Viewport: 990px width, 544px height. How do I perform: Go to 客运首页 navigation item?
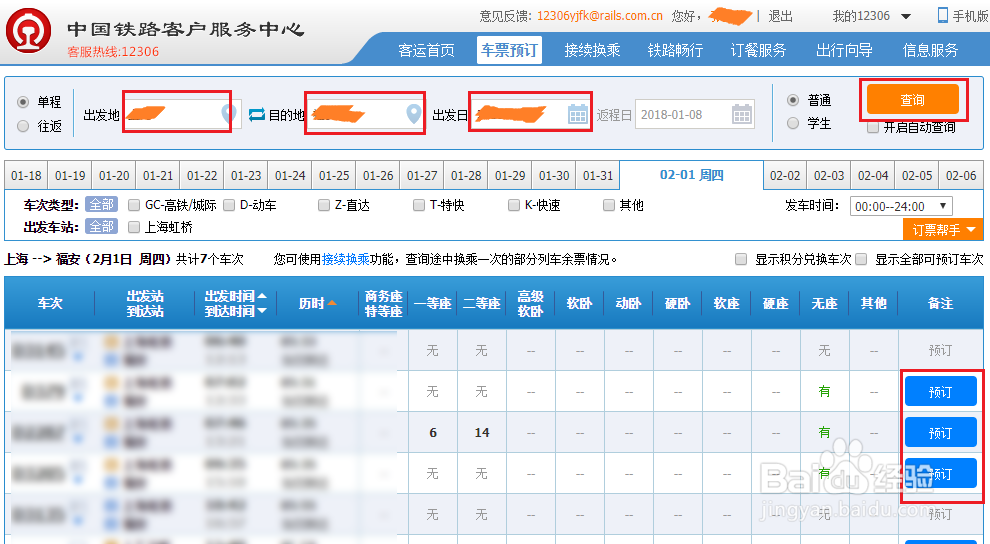coord(426,50)
